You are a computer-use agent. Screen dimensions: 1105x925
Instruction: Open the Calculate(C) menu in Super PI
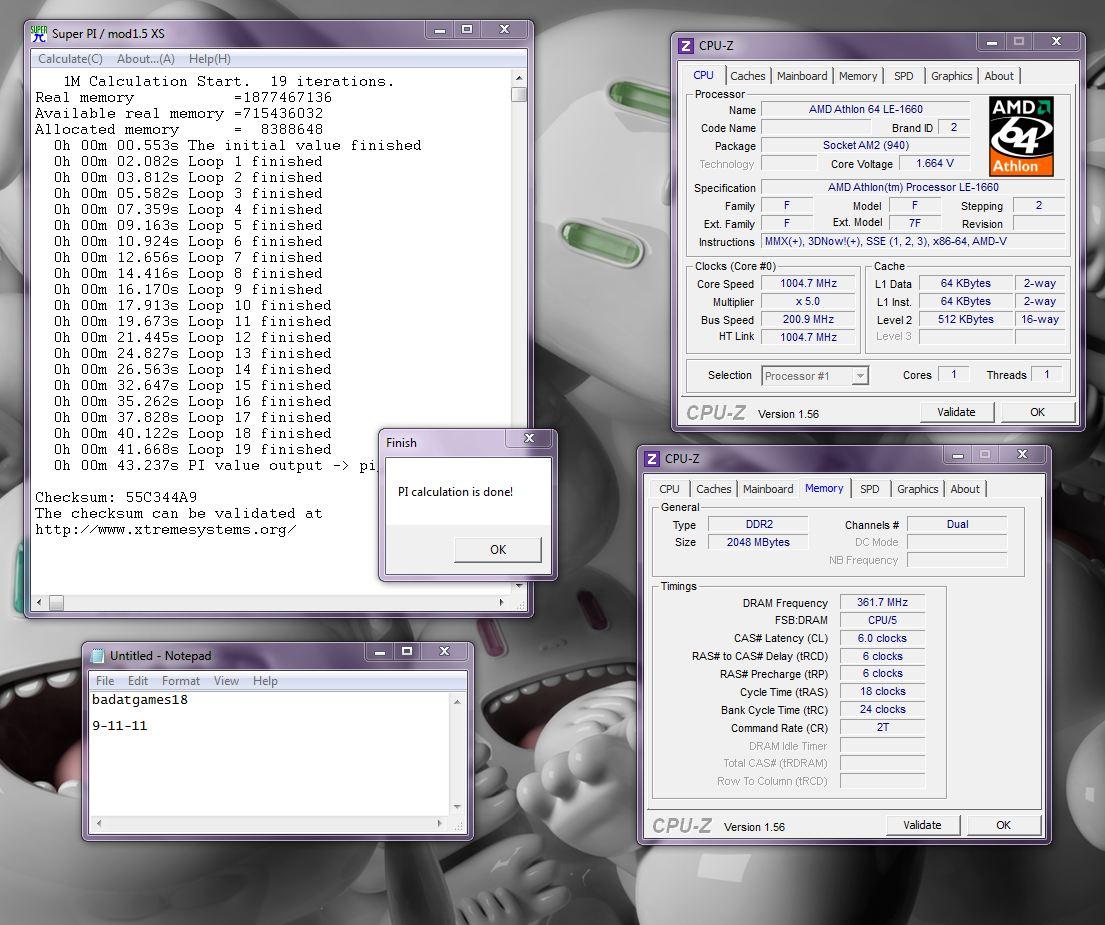(70, 59)
